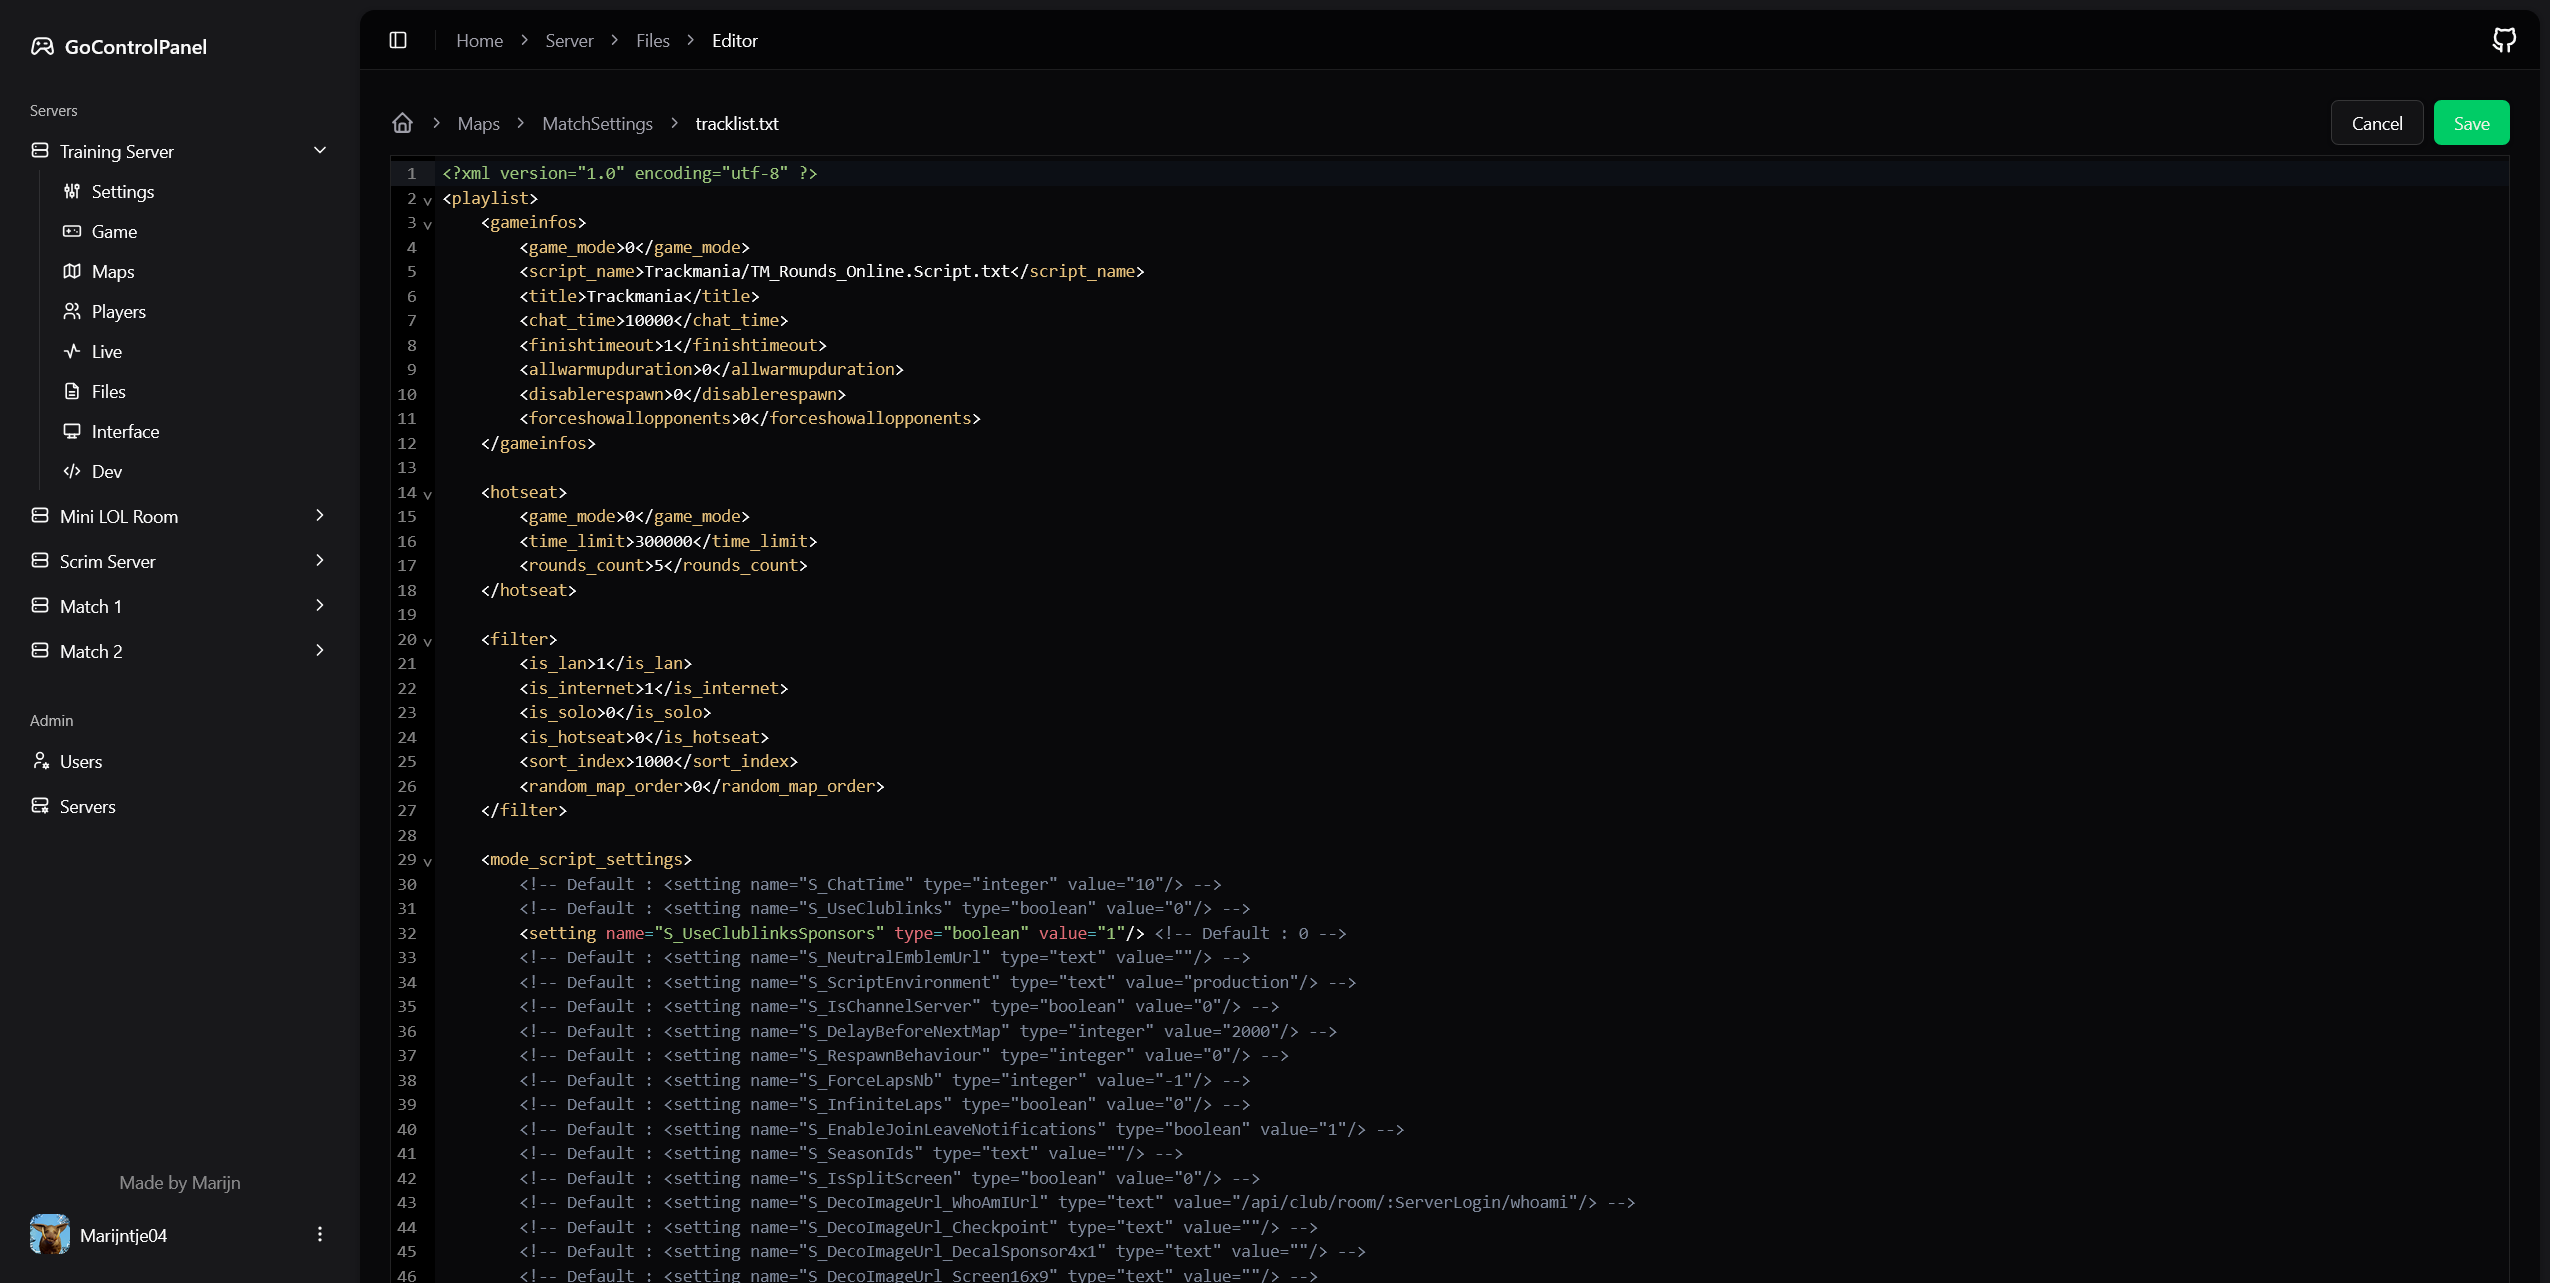This screenshot has width=2550, height=1283.
Task: Navigate to Server breadcrumb
Action: click(x=569, y=40)
